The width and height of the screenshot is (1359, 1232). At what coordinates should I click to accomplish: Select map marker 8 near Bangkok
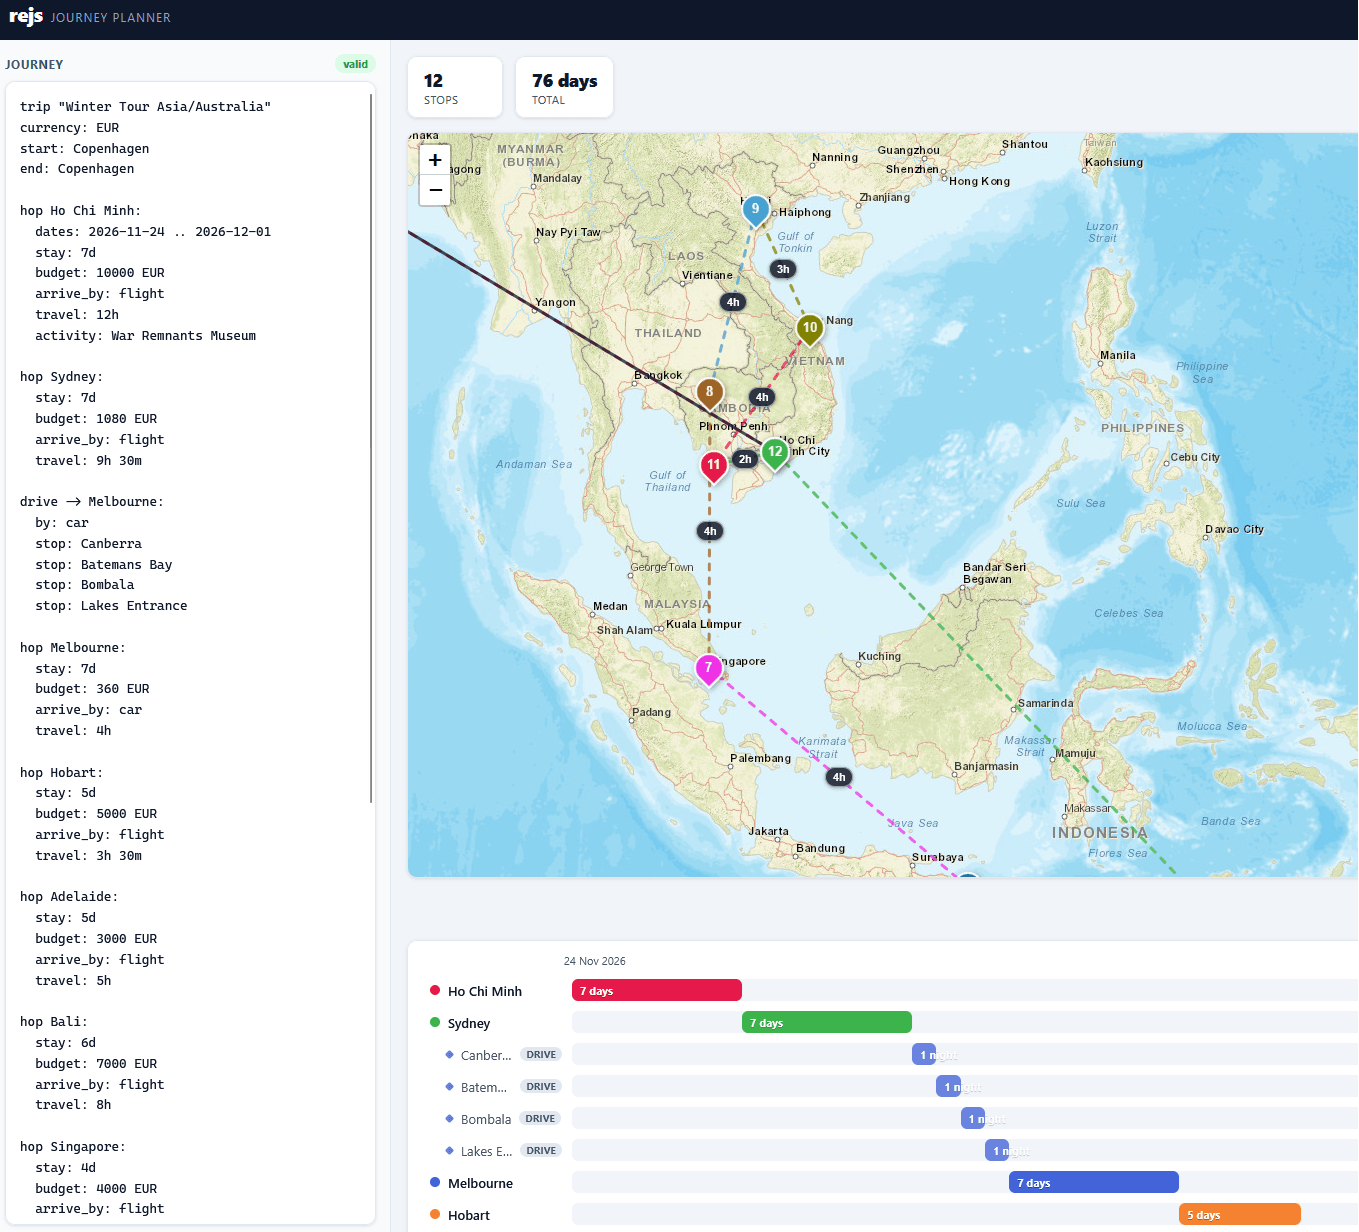pyautogui.click(x=710, y=393)
